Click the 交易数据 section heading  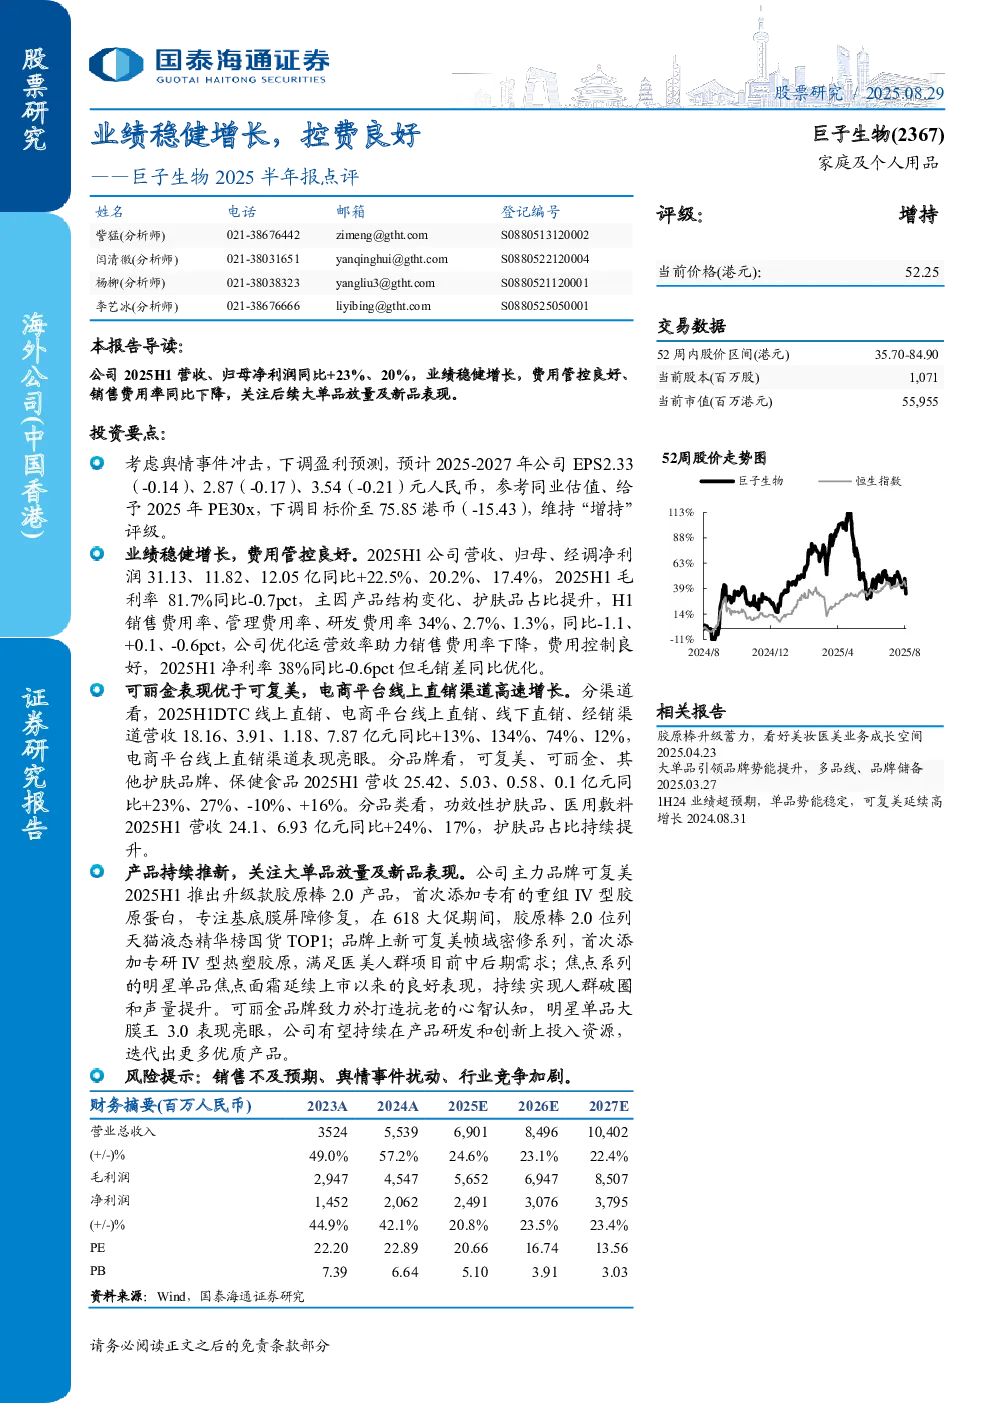click(x=691, y=326)
